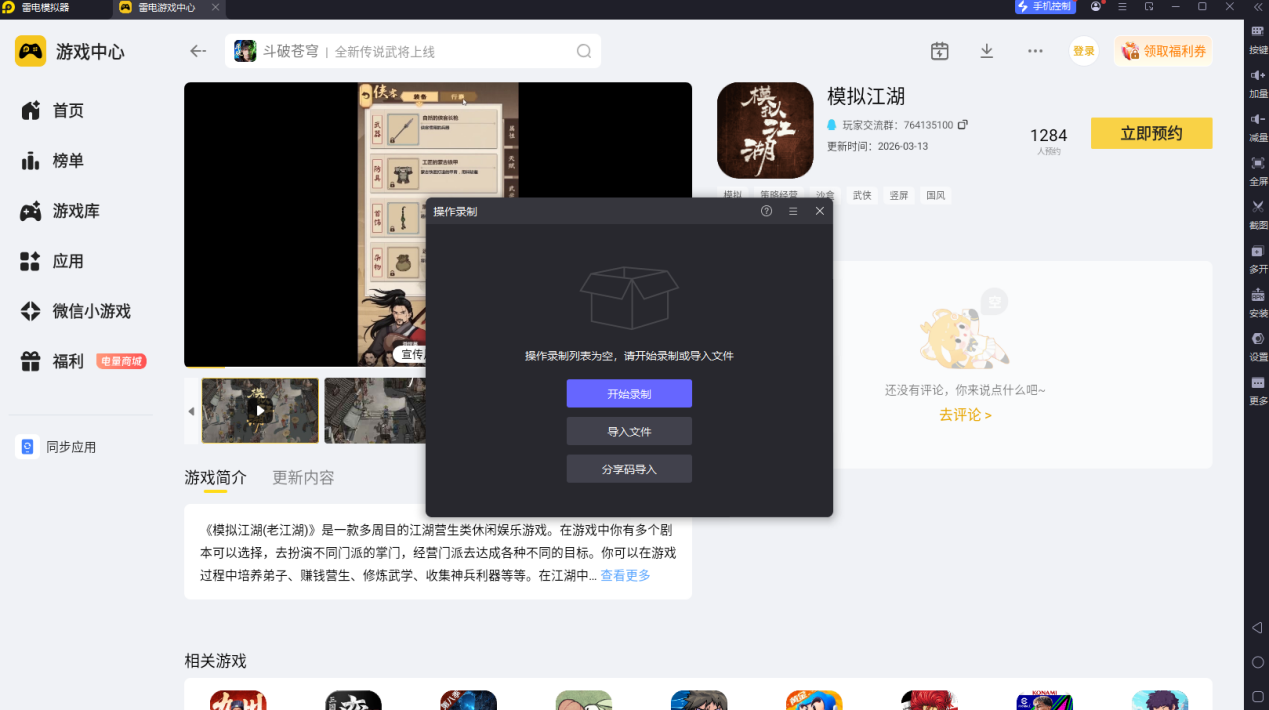Open 更多 in right toolbar

[1258, 390]
